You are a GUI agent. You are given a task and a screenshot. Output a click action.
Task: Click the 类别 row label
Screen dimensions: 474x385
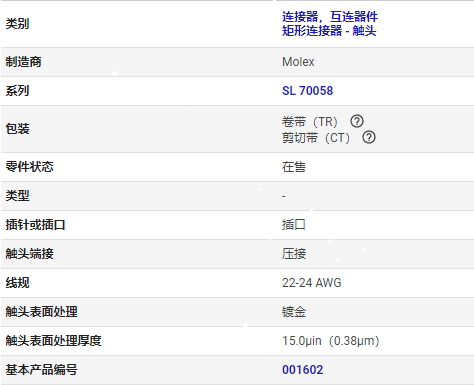click(17, 24)
